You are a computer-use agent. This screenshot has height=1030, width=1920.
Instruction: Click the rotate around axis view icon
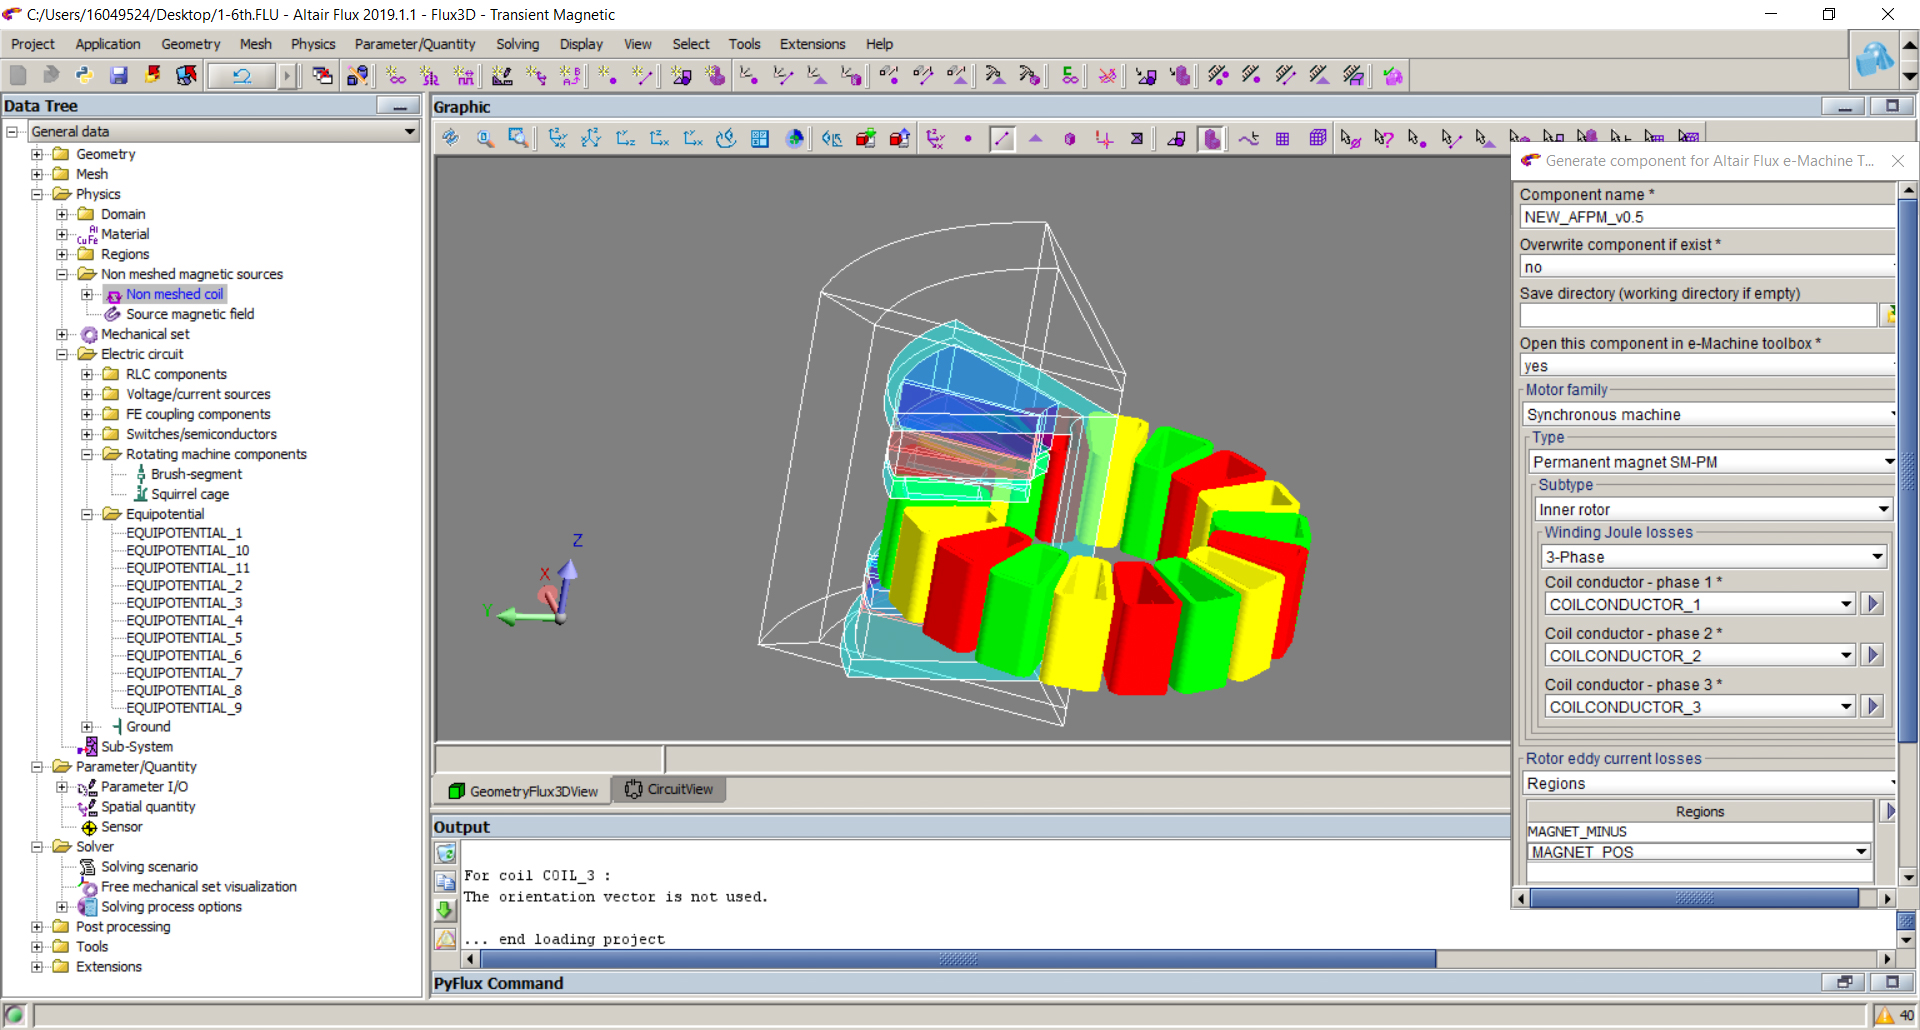(x=726, y=139)
